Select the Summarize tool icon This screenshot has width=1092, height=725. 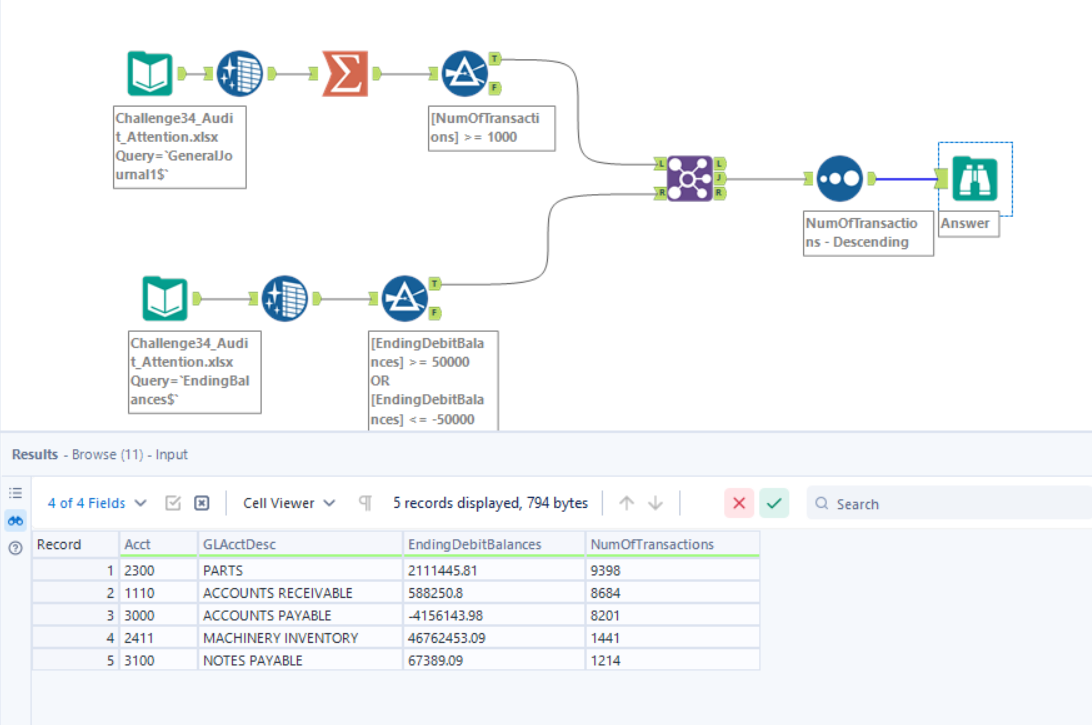pyautogui.click(x=345, y=74)
